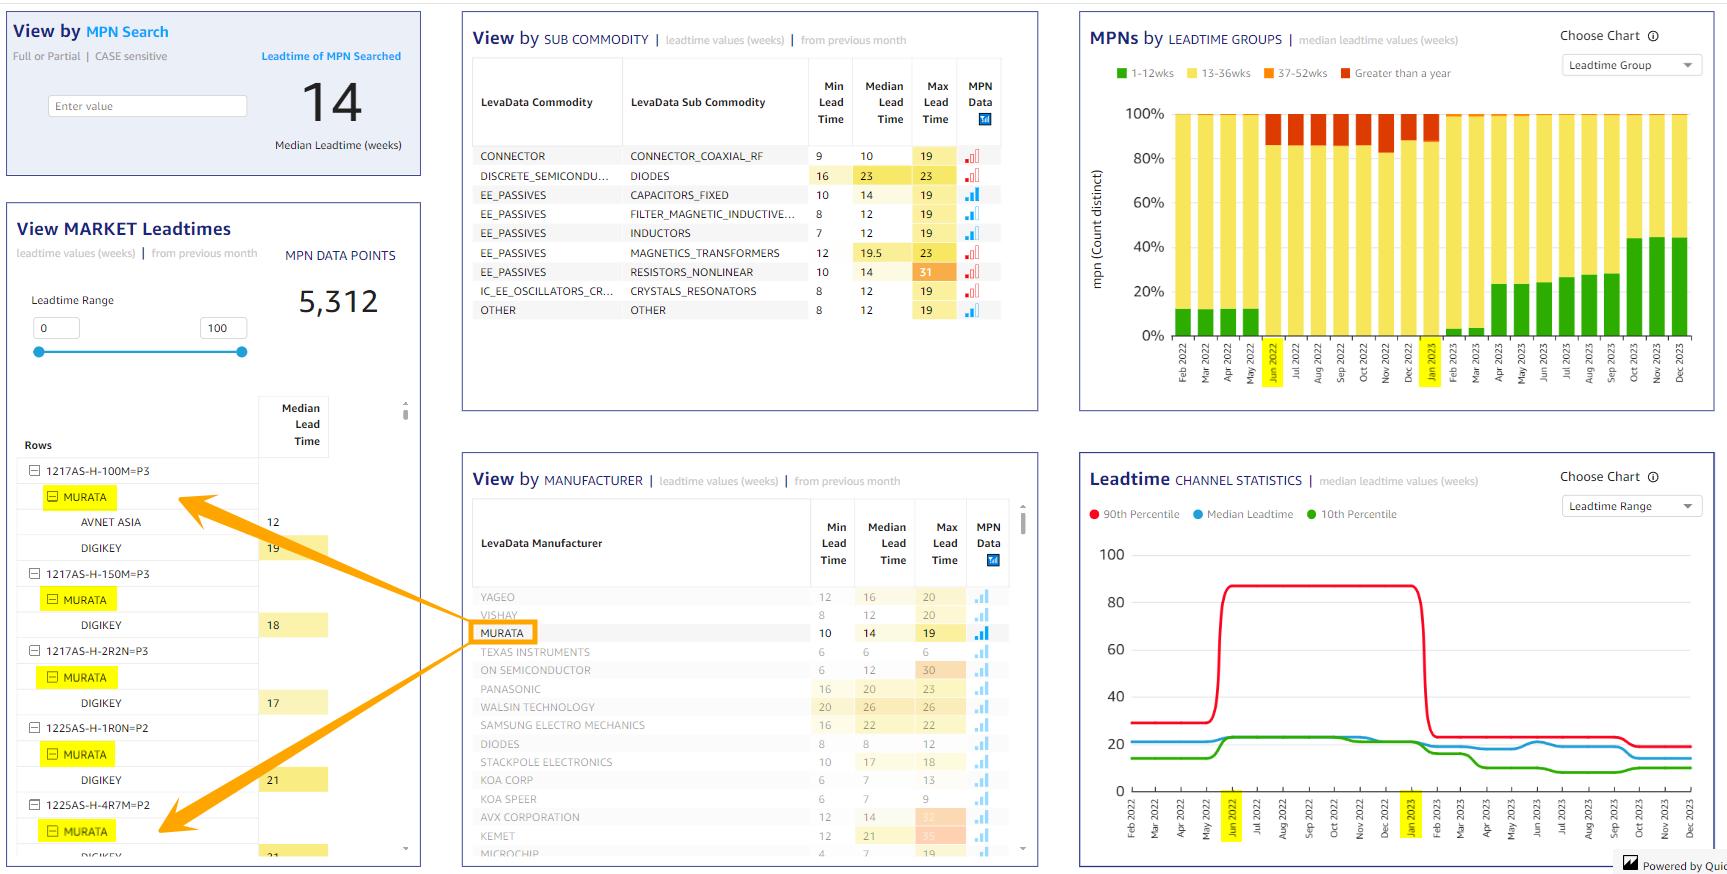
Task: Click the info icon beside Choose Chart in the MPNs by Leadtime Groups panel
Action: 1653,36
